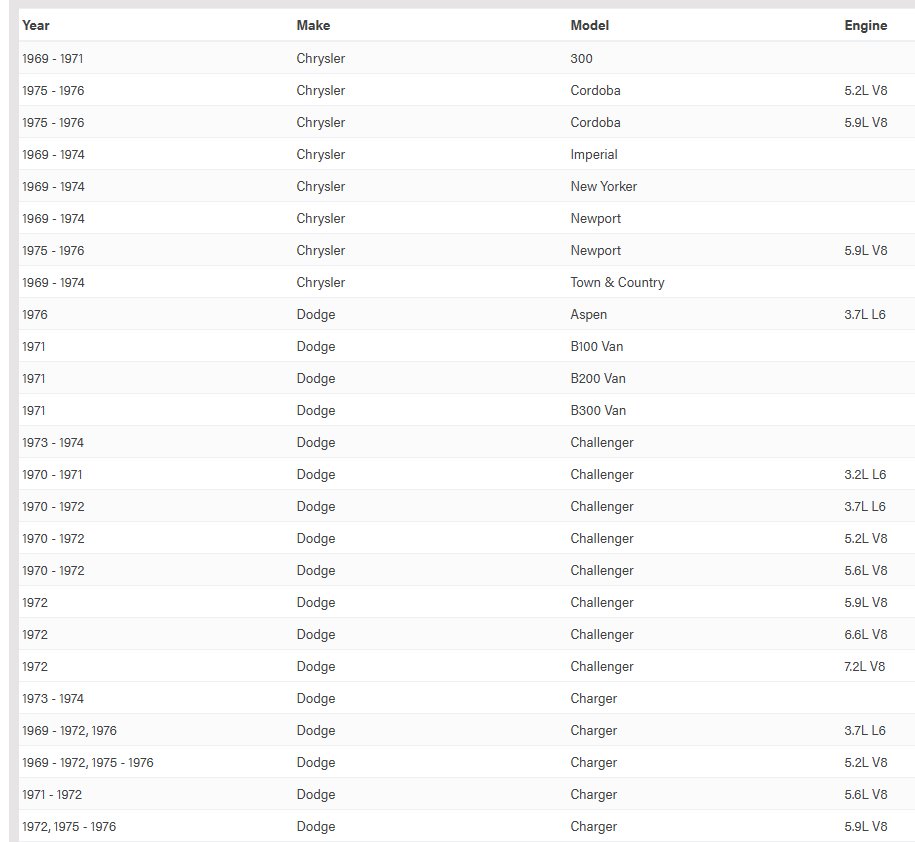Screen dimensions: 915x842
Task: Select the Chrysler 300 row
Action: [x=467, y=58]
